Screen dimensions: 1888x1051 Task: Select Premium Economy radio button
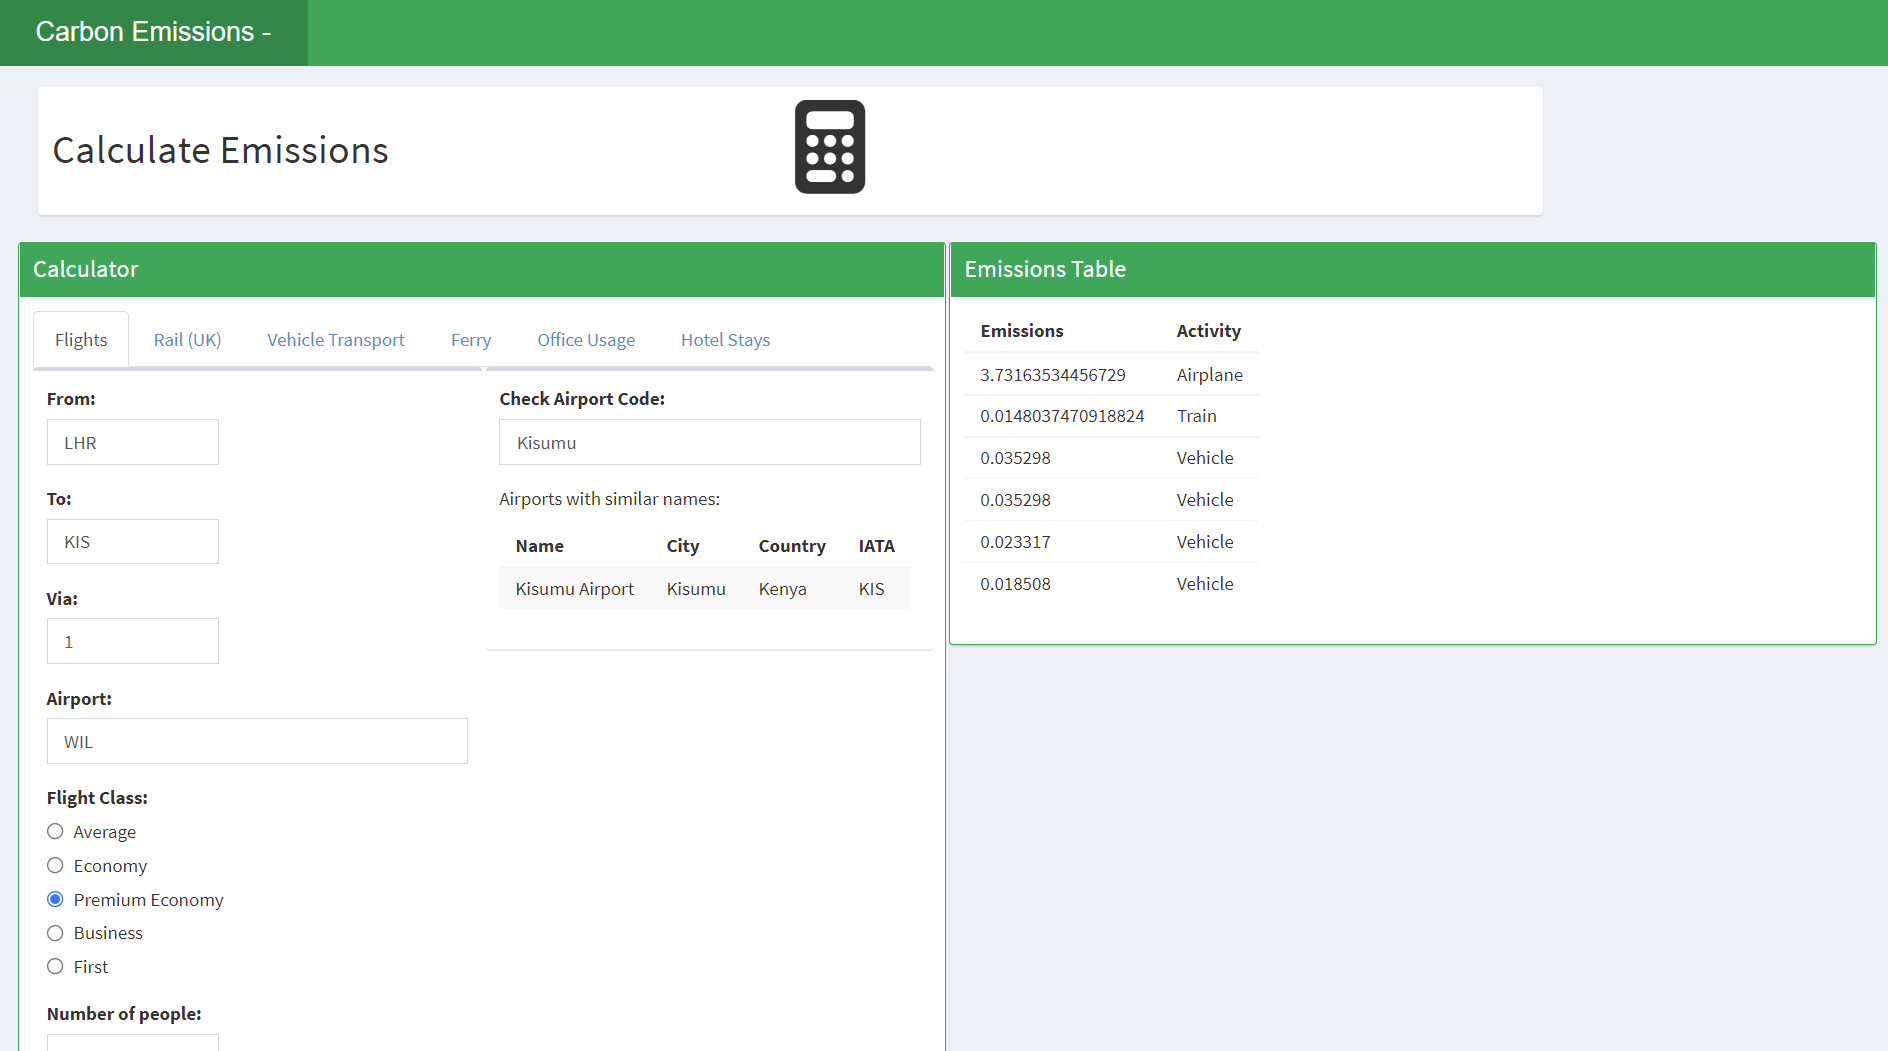[55, 900]
